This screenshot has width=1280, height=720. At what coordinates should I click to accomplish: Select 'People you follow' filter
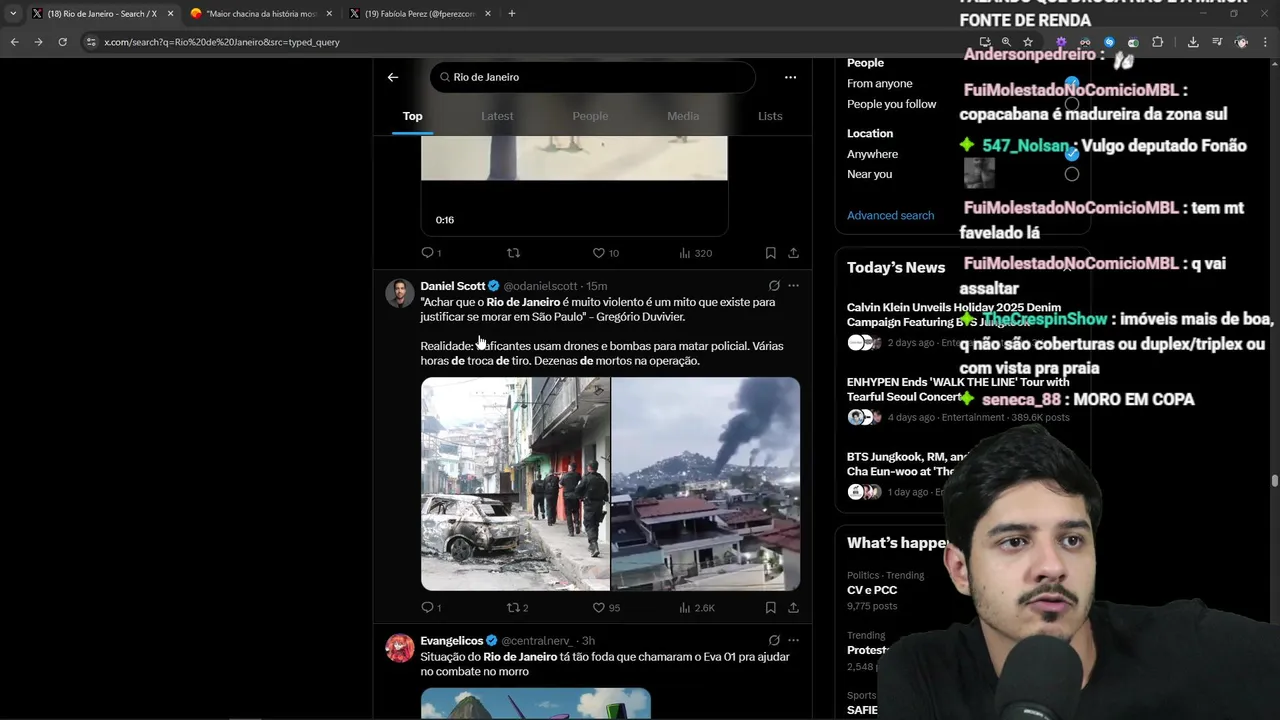tap(1072, 104)
